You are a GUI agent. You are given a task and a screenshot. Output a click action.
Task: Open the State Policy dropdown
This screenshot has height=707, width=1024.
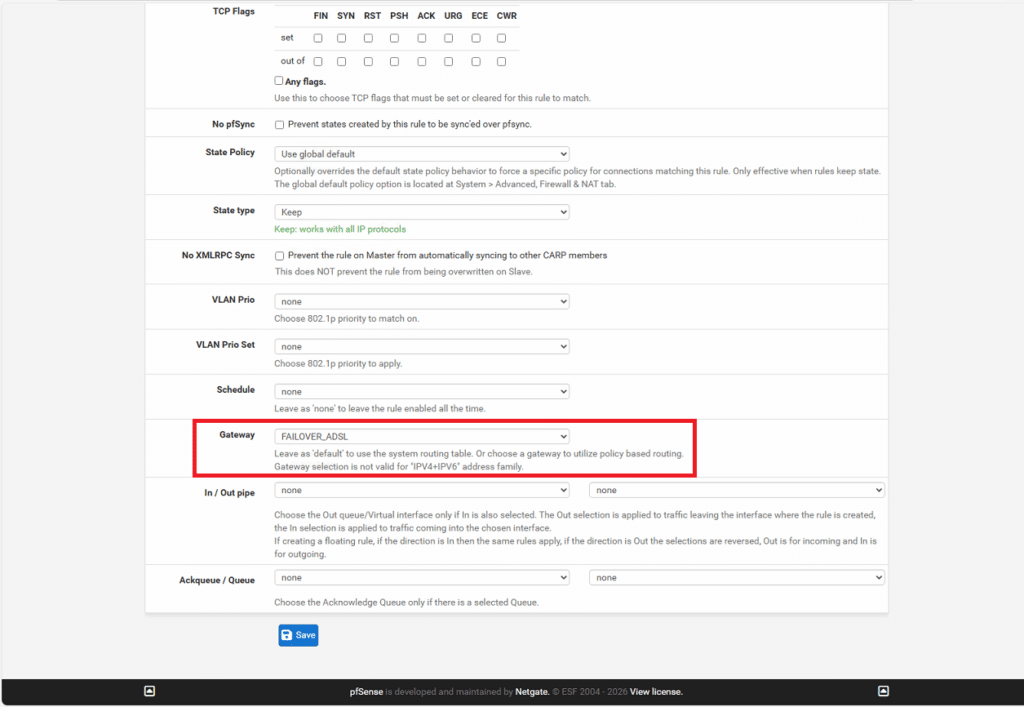pyautogui.click(x=421, y=154)
